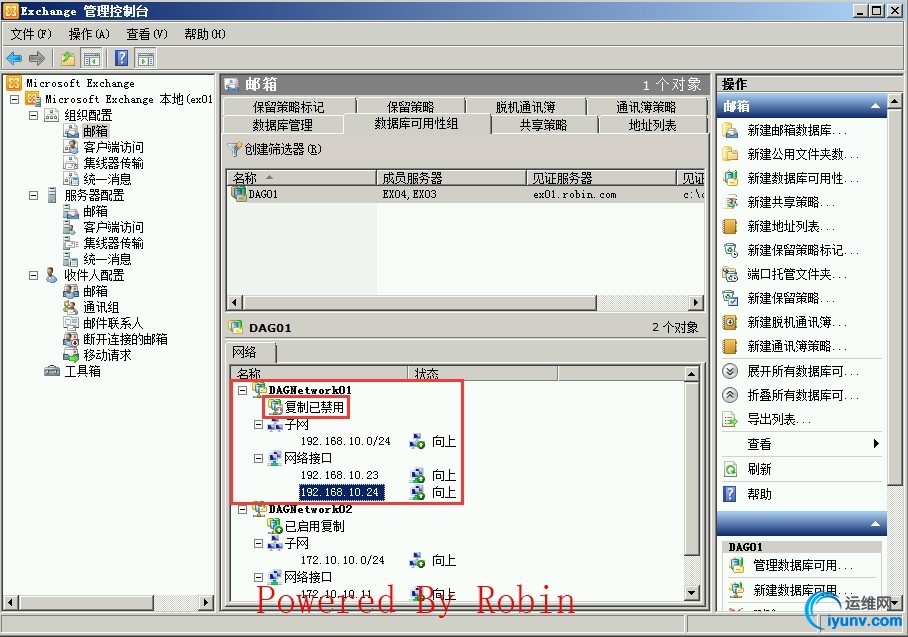Sort by the 见证服务器 column header
The image size is (908, 637).
[x=601, y=177]
